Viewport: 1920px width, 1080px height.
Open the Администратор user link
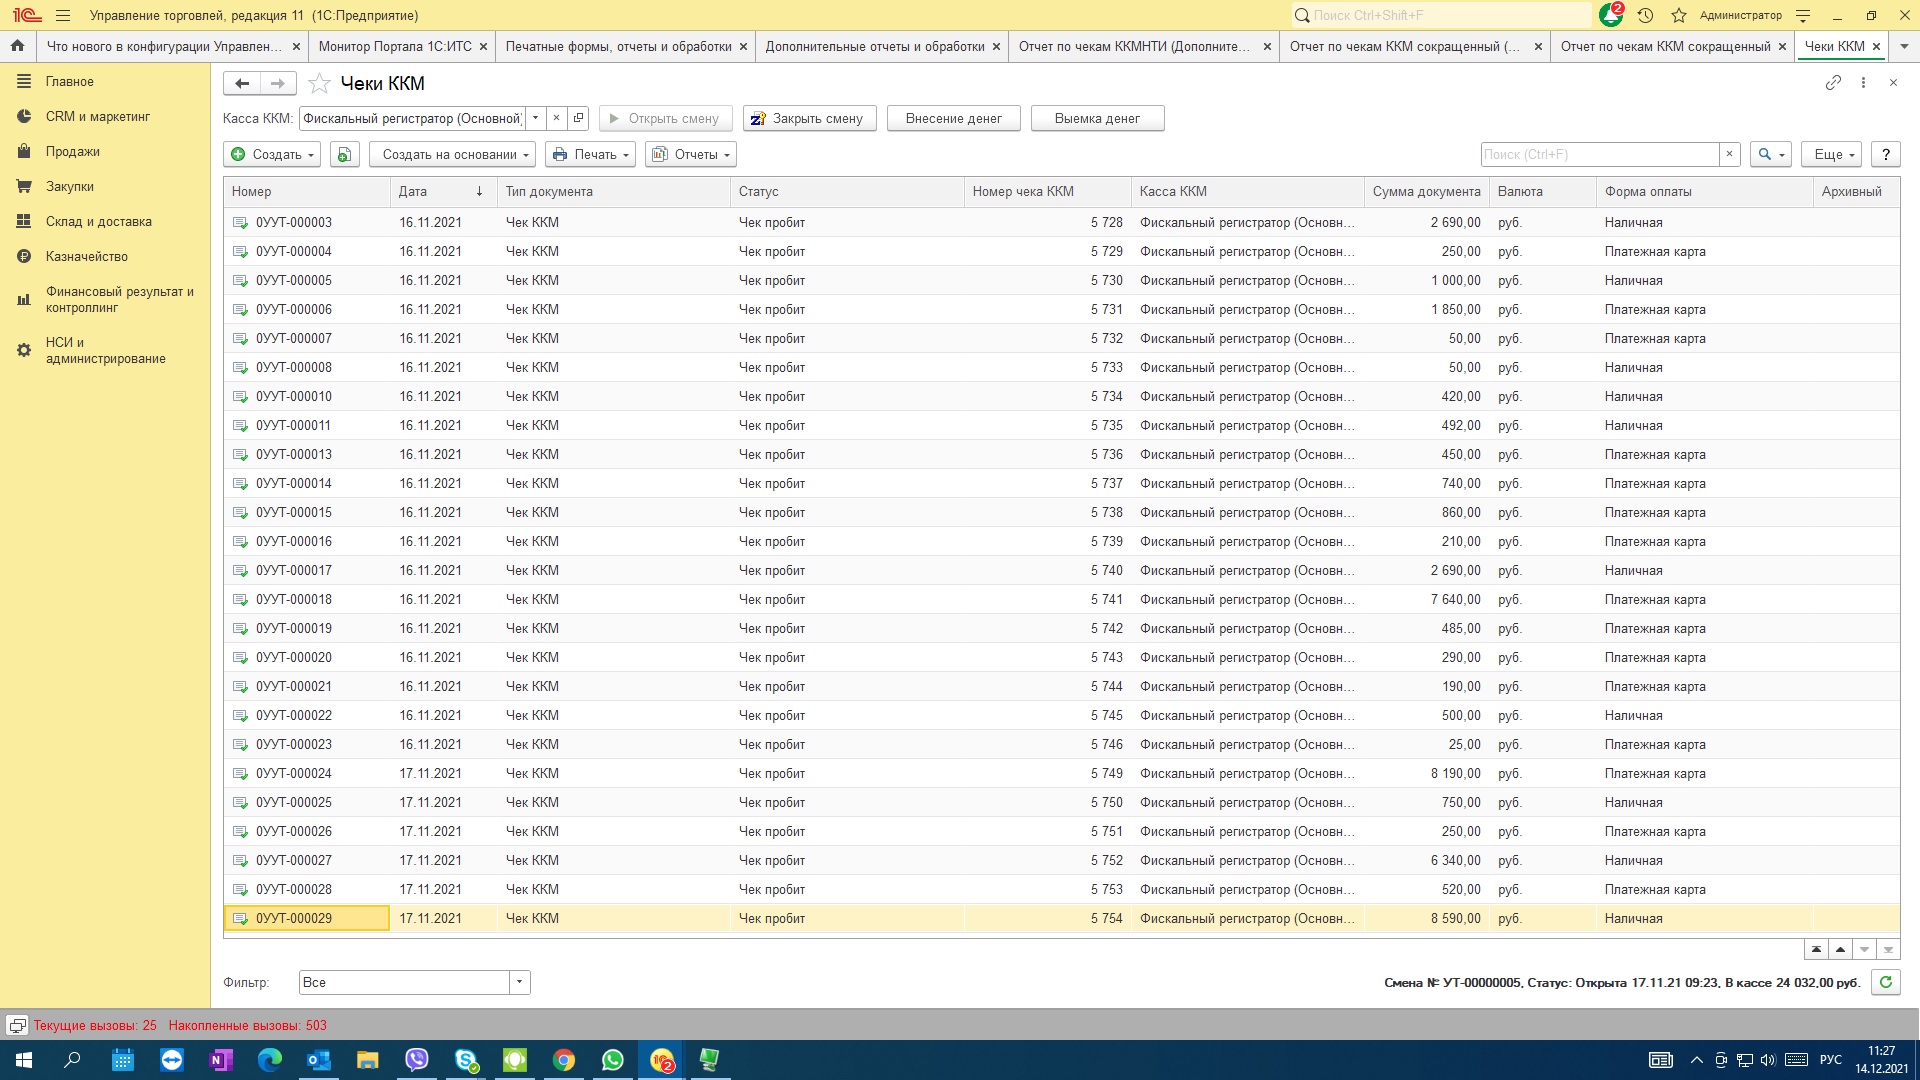[x=1740, y=15]
